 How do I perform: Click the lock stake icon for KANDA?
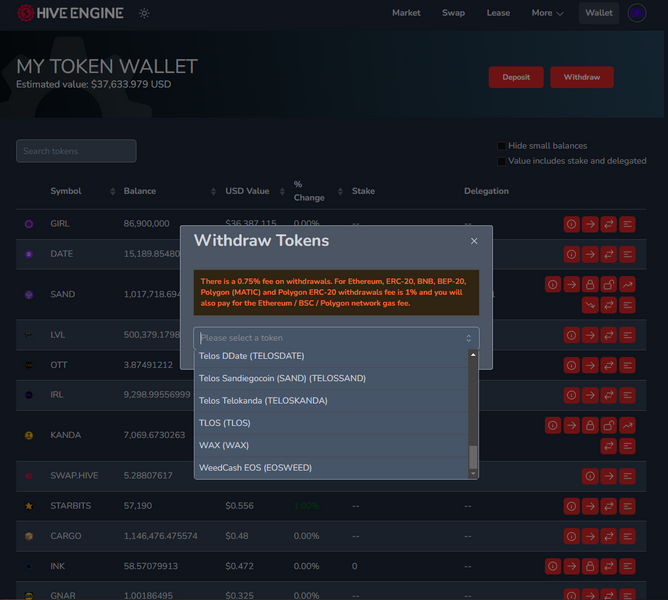pyautogui.click(x=590, y=425)
